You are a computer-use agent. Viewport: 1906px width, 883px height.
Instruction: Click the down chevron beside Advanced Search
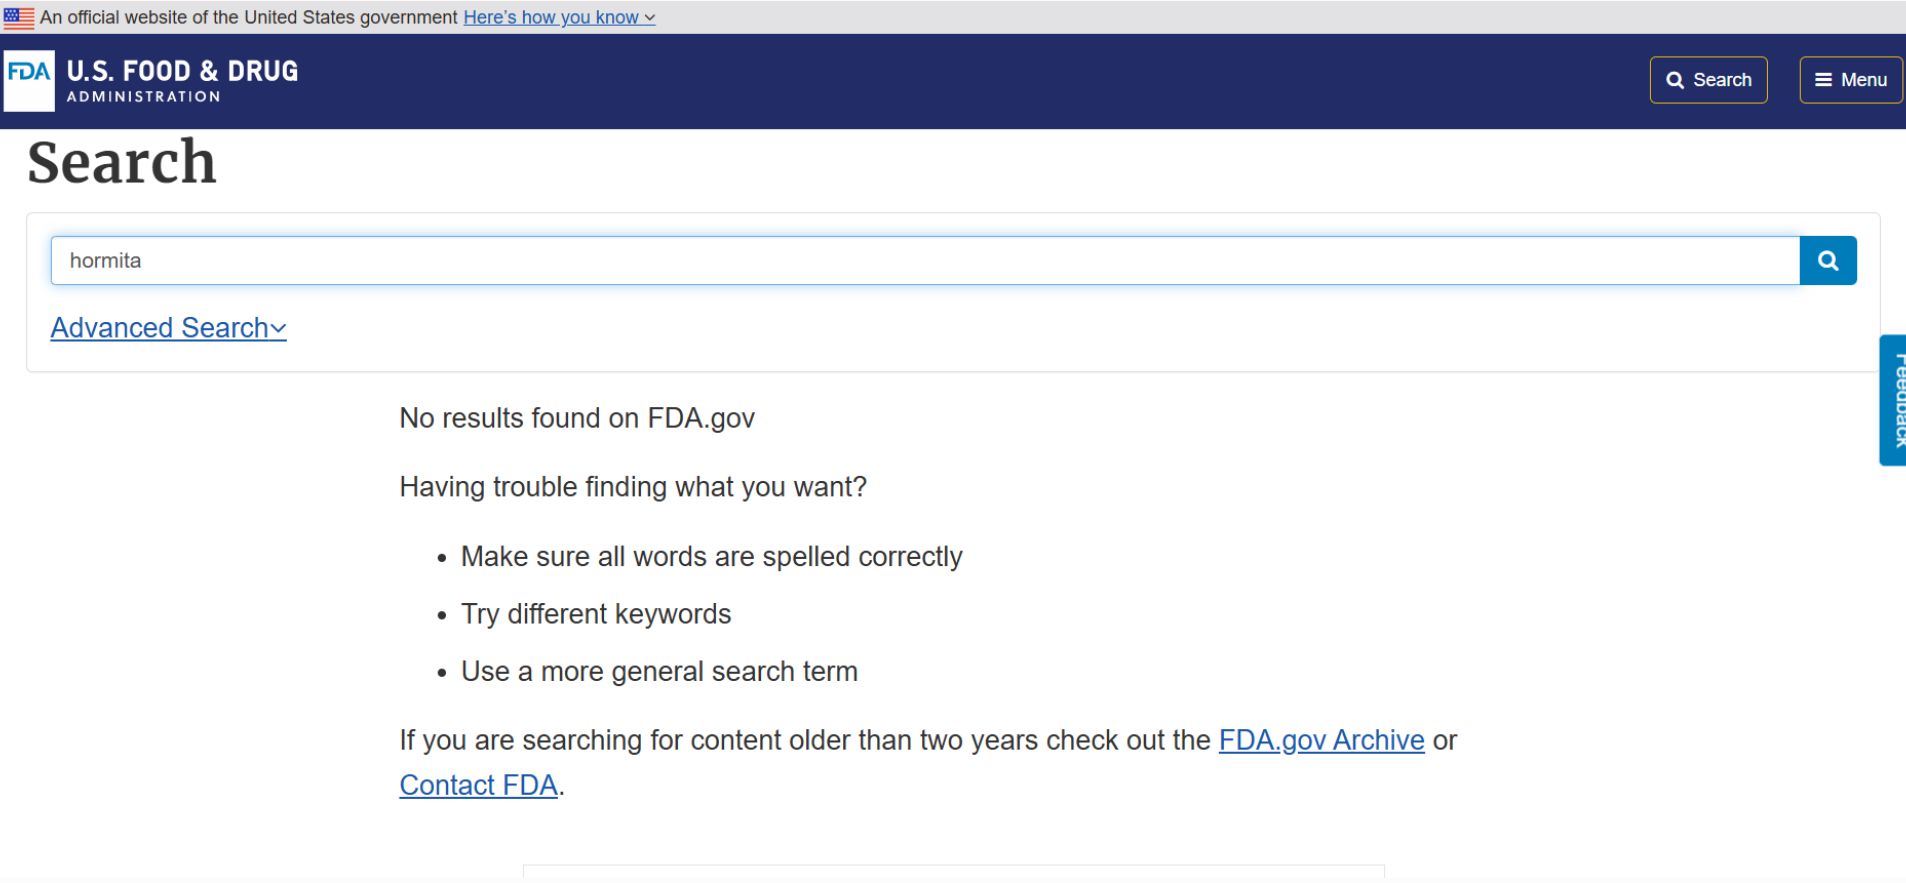click(x=277, y=327)
